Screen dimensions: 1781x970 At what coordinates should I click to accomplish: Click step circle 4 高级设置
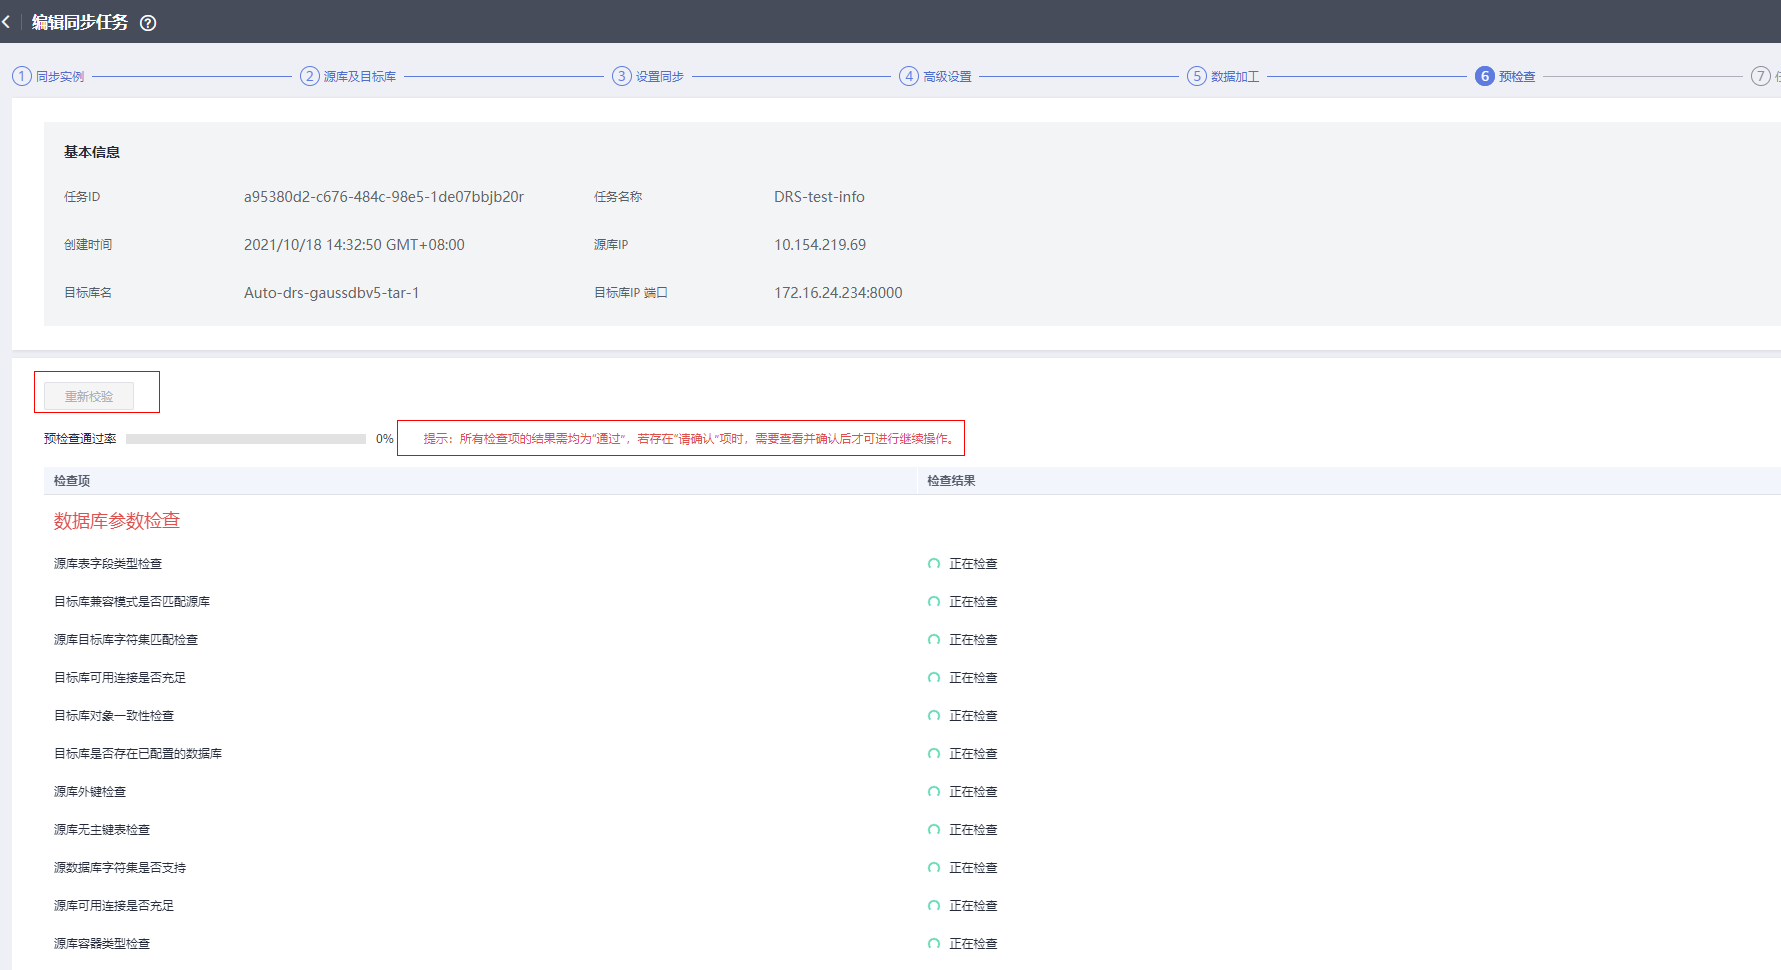tap(909, 75)
